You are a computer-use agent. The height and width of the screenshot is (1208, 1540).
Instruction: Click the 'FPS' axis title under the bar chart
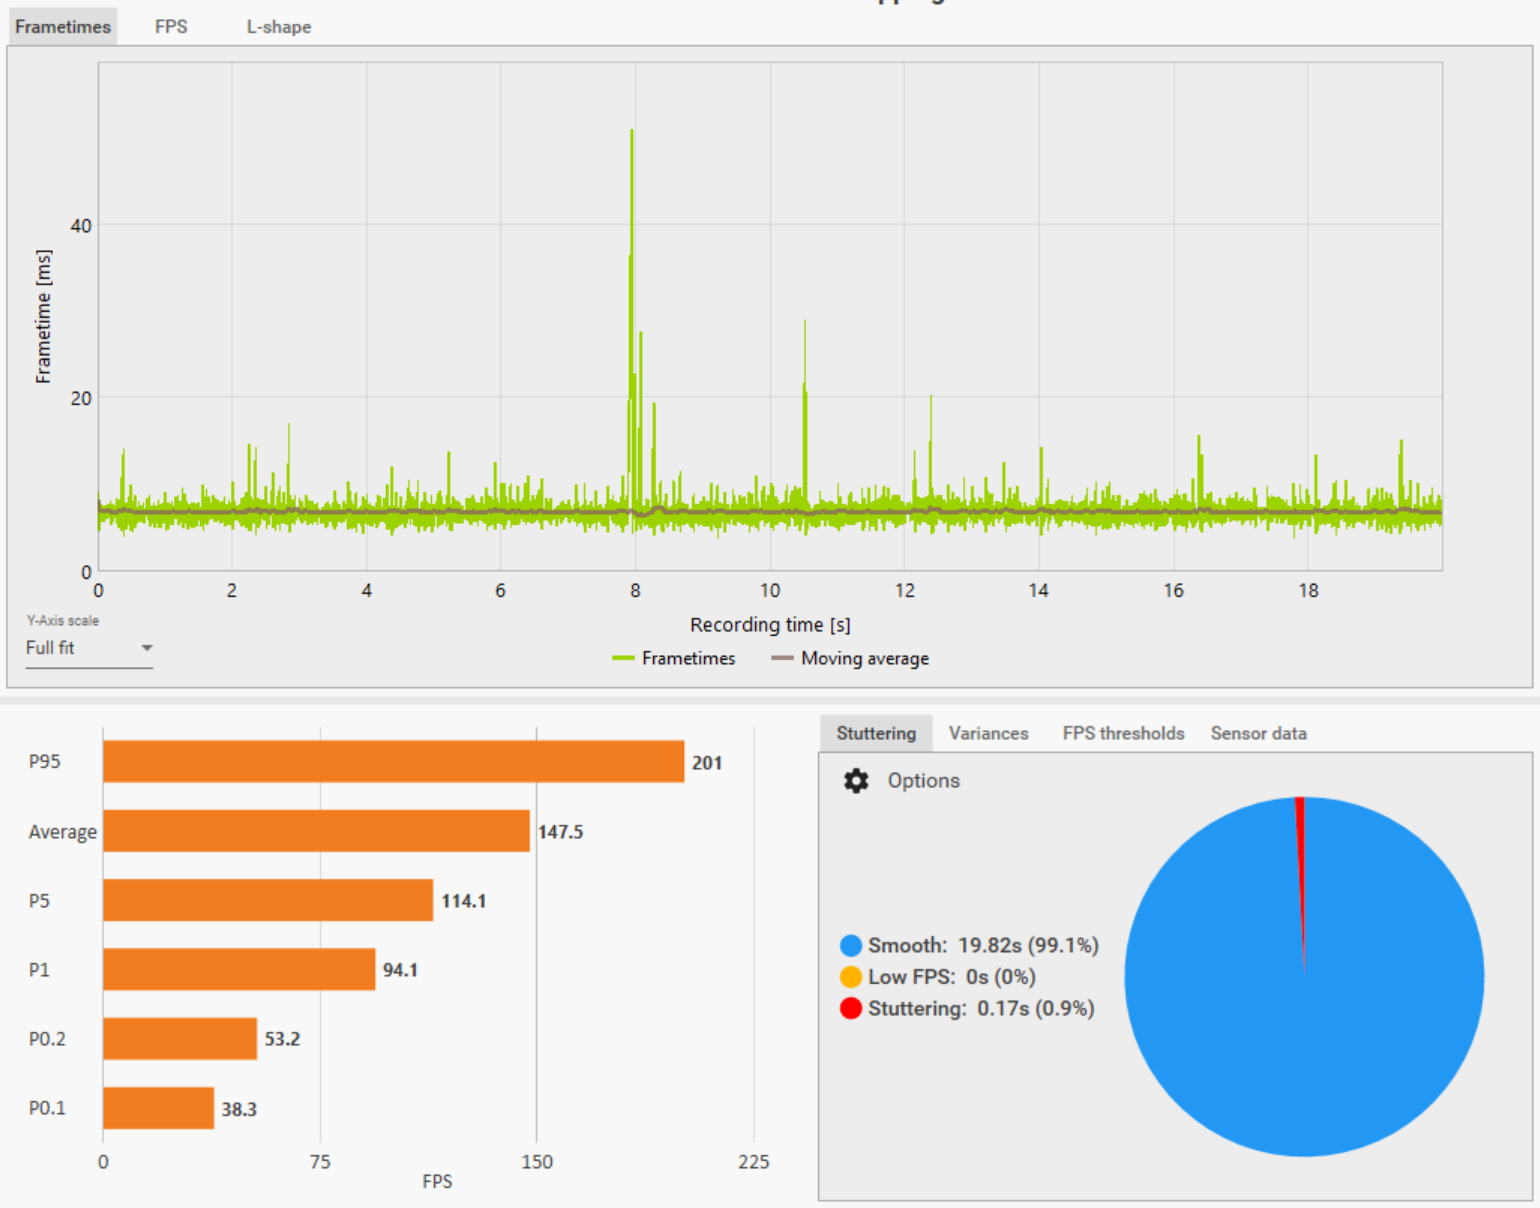coord(437,1182)
